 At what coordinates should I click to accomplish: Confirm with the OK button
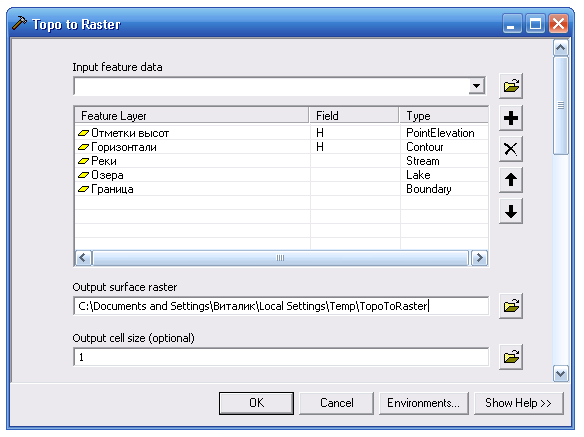[256, 403]
